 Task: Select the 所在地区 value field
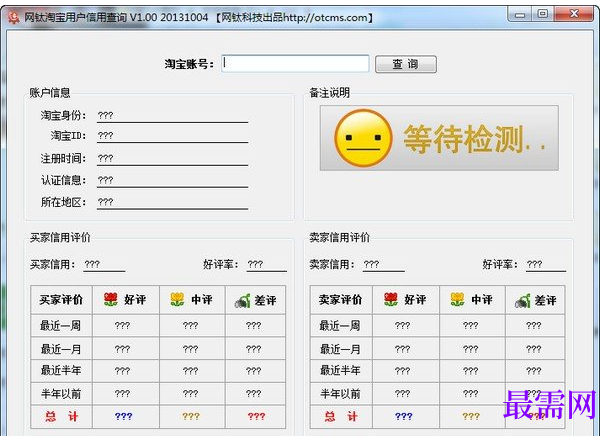coord(173,202)
